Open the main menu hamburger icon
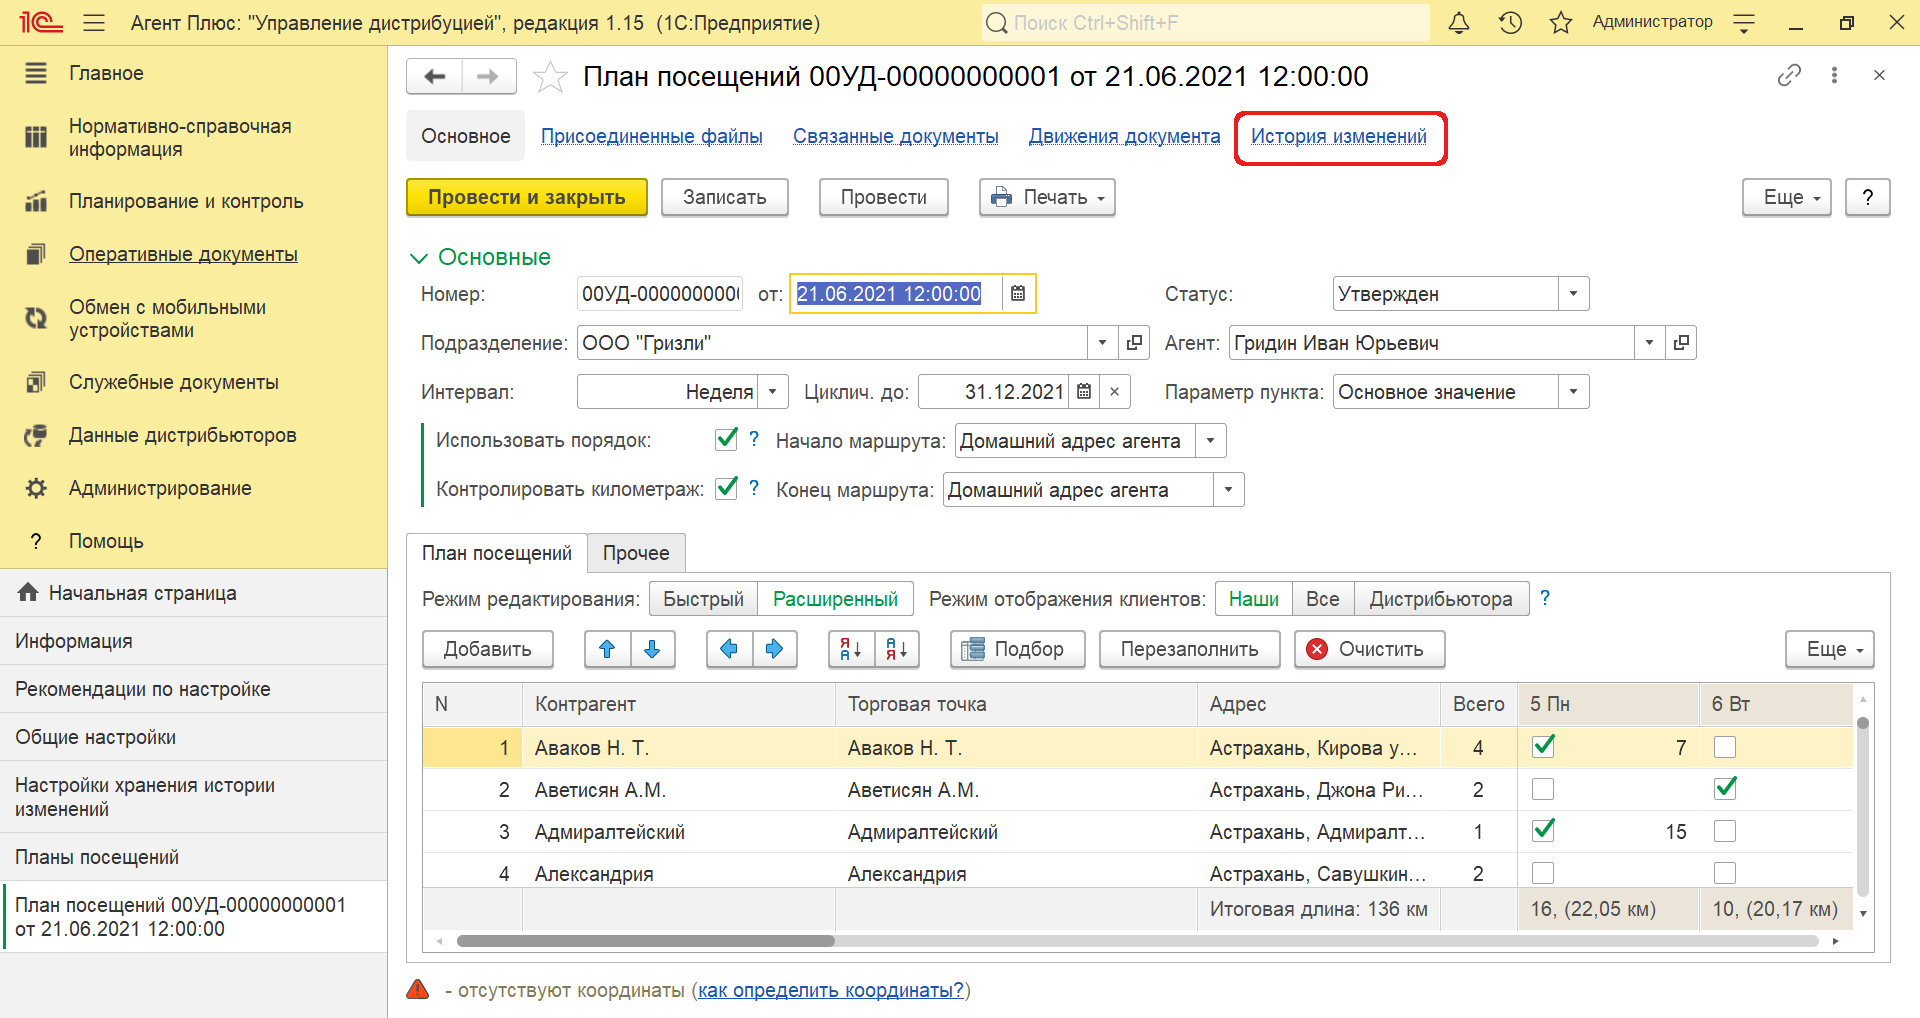This screenshot has width=1920, height=1018. click(94, 23)
